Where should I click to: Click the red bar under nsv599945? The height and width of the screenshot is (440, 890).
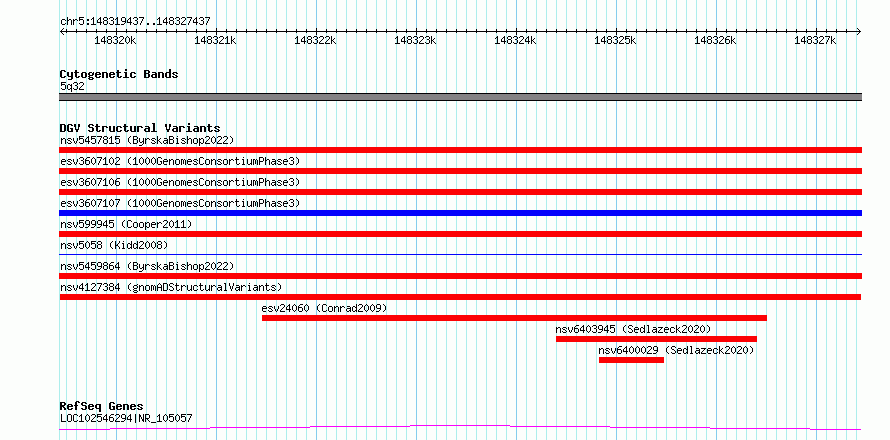tap(460, 234)
